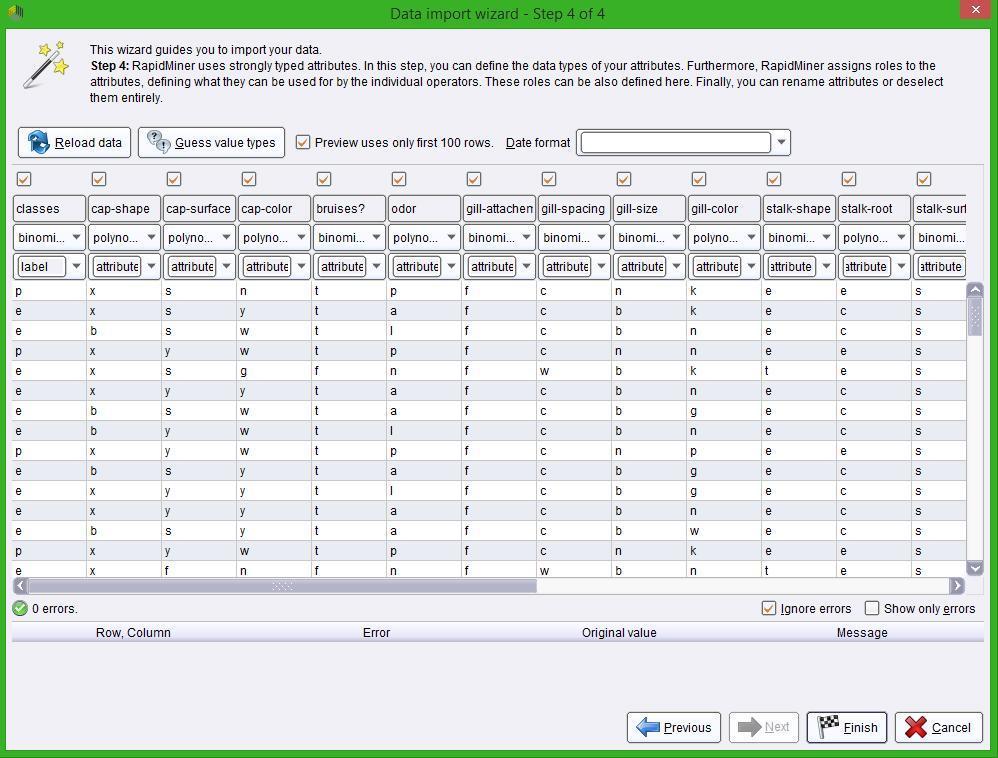Uncheck the gill-size column checkbox
This screenshot has width=998, height=758.
(x=624, y=179)
